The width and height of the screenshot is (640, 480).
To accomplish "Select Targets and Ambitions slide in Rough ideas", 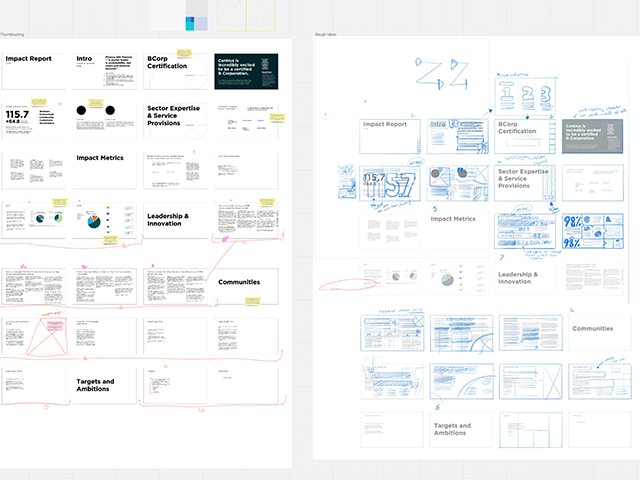I will [x=461, y=430].
